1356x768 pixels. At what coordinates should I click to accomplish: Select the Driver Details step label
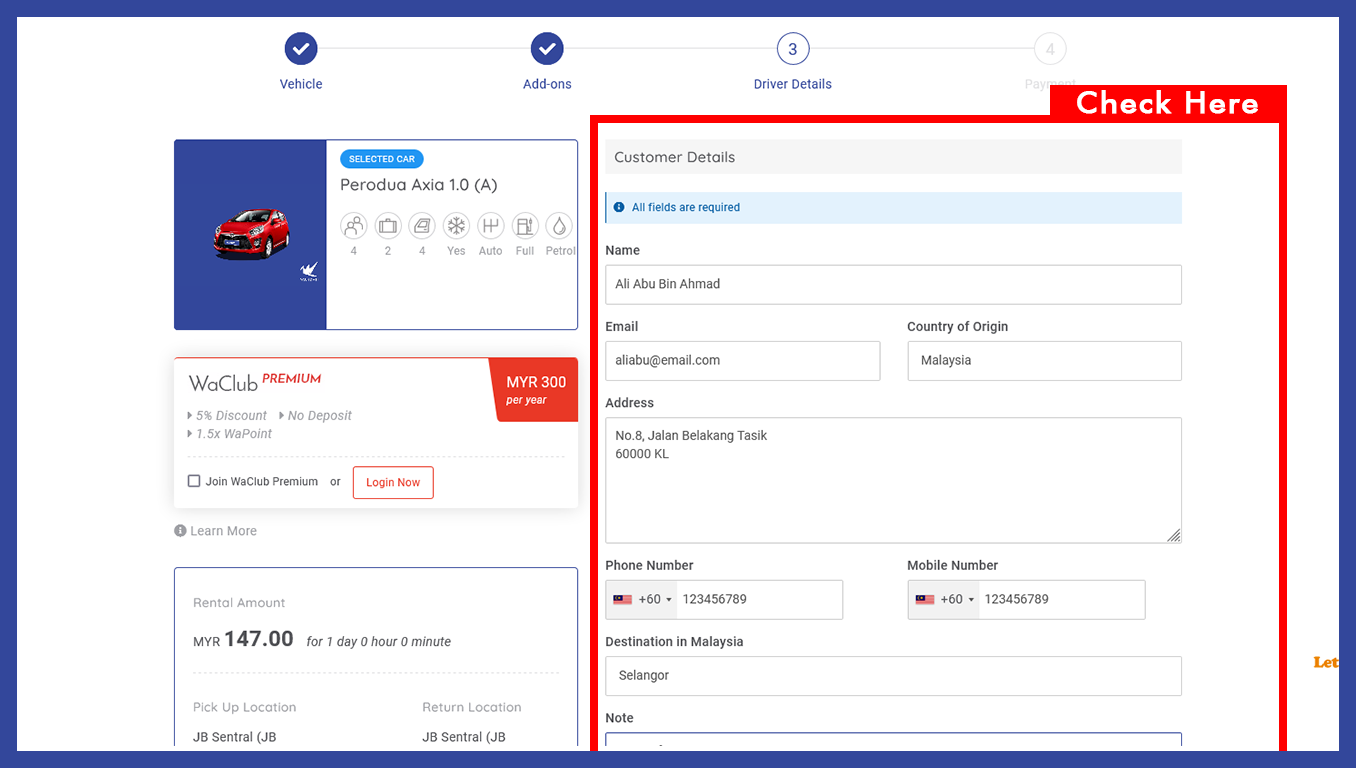(x=793, y=84)
